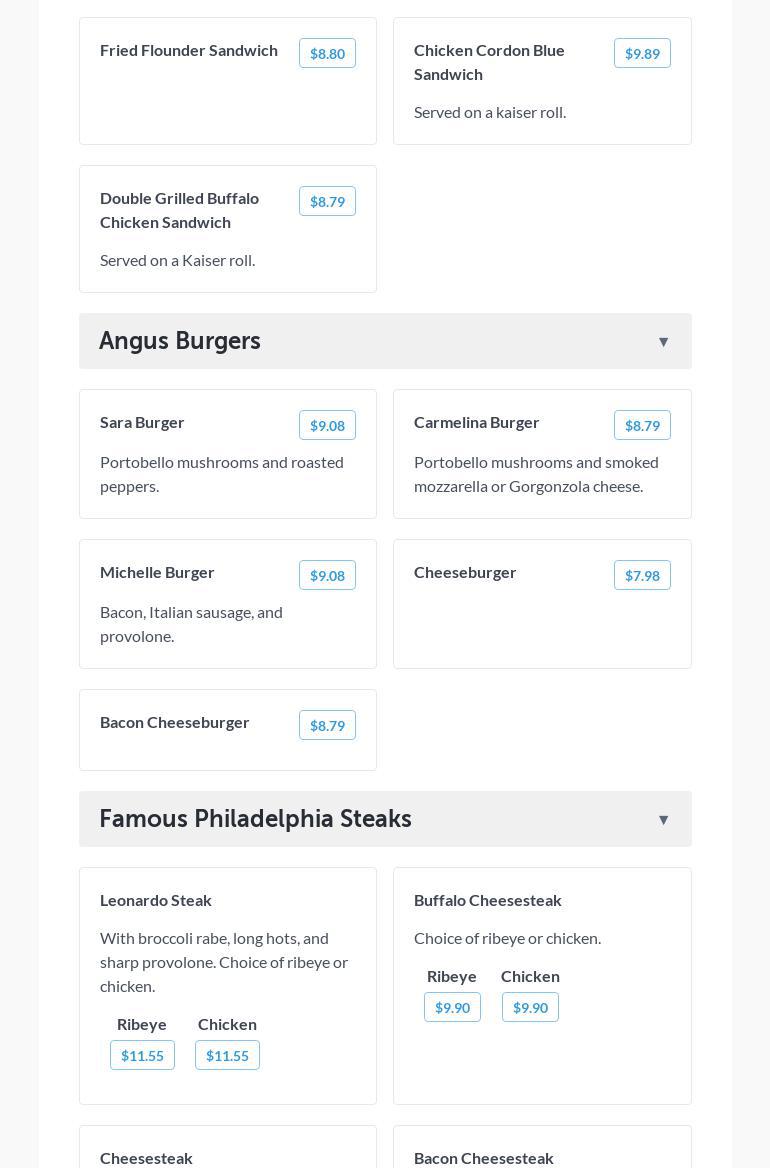Choose Leonardo Steak Chicken $11.55 option
This screenshot has width=770, height=1168.
click(x=227, y=1056)
